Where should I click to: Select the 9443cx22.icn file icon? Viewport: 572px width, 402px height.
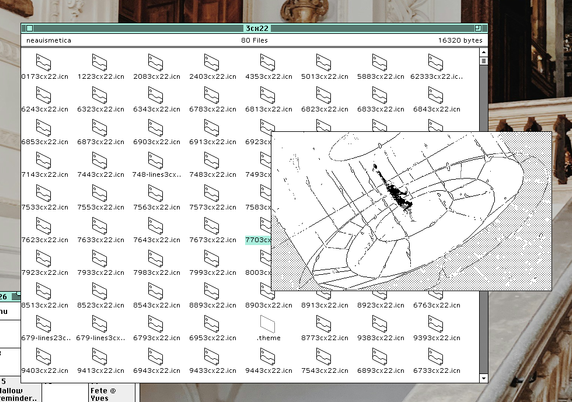tap(267, 357)
